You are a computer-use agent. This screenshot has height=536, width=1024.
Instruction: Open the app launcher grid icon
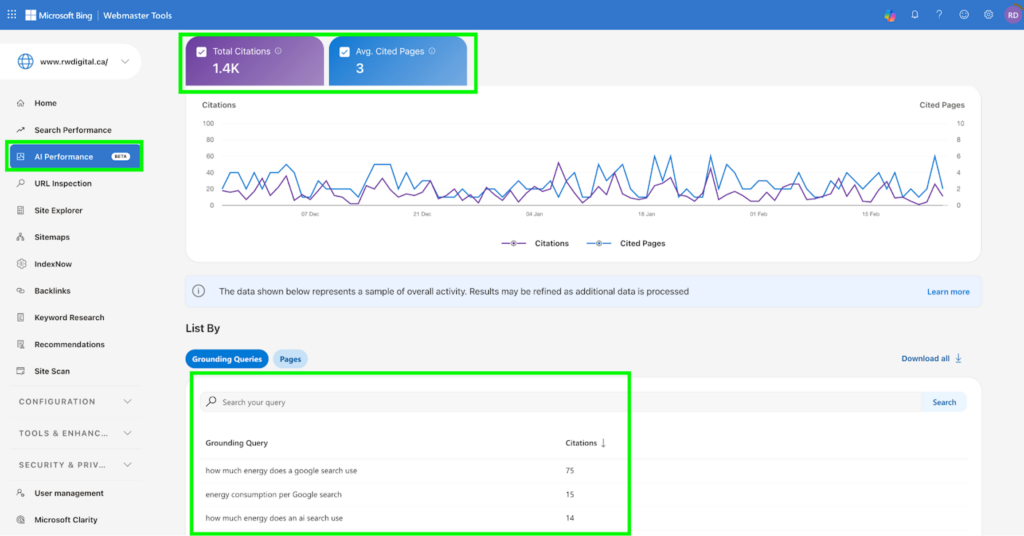click(12, 14)
